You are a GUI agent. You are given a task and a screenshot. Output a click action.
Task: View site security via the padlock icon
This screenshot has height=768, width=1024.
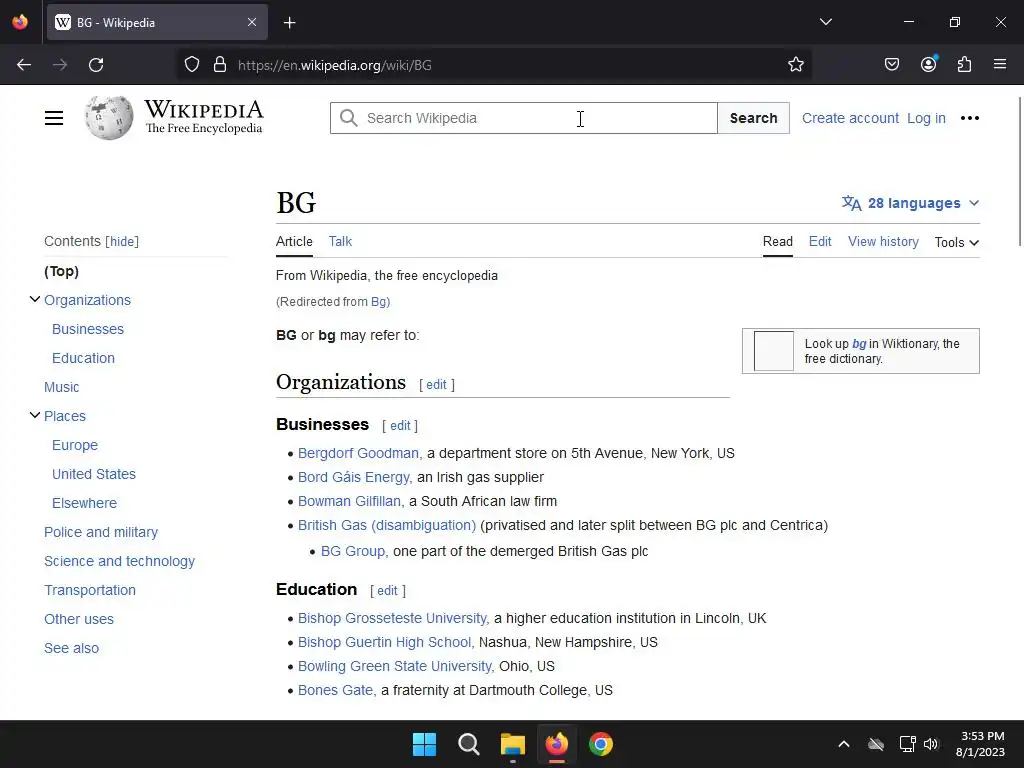[x=220, y=65]
